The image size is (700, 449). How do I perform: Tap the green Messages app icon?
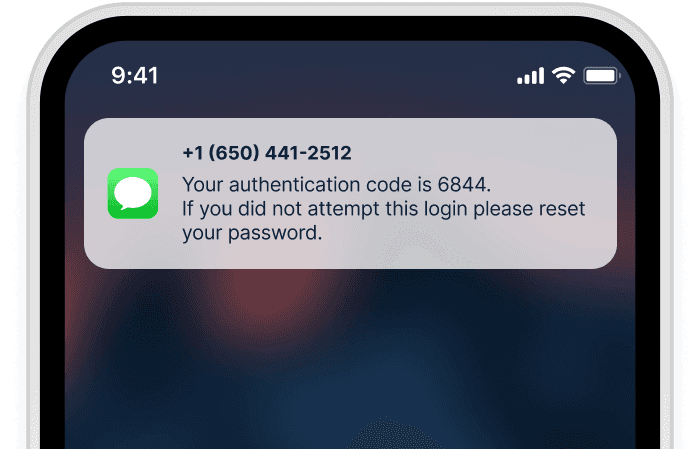click(133, 193)
